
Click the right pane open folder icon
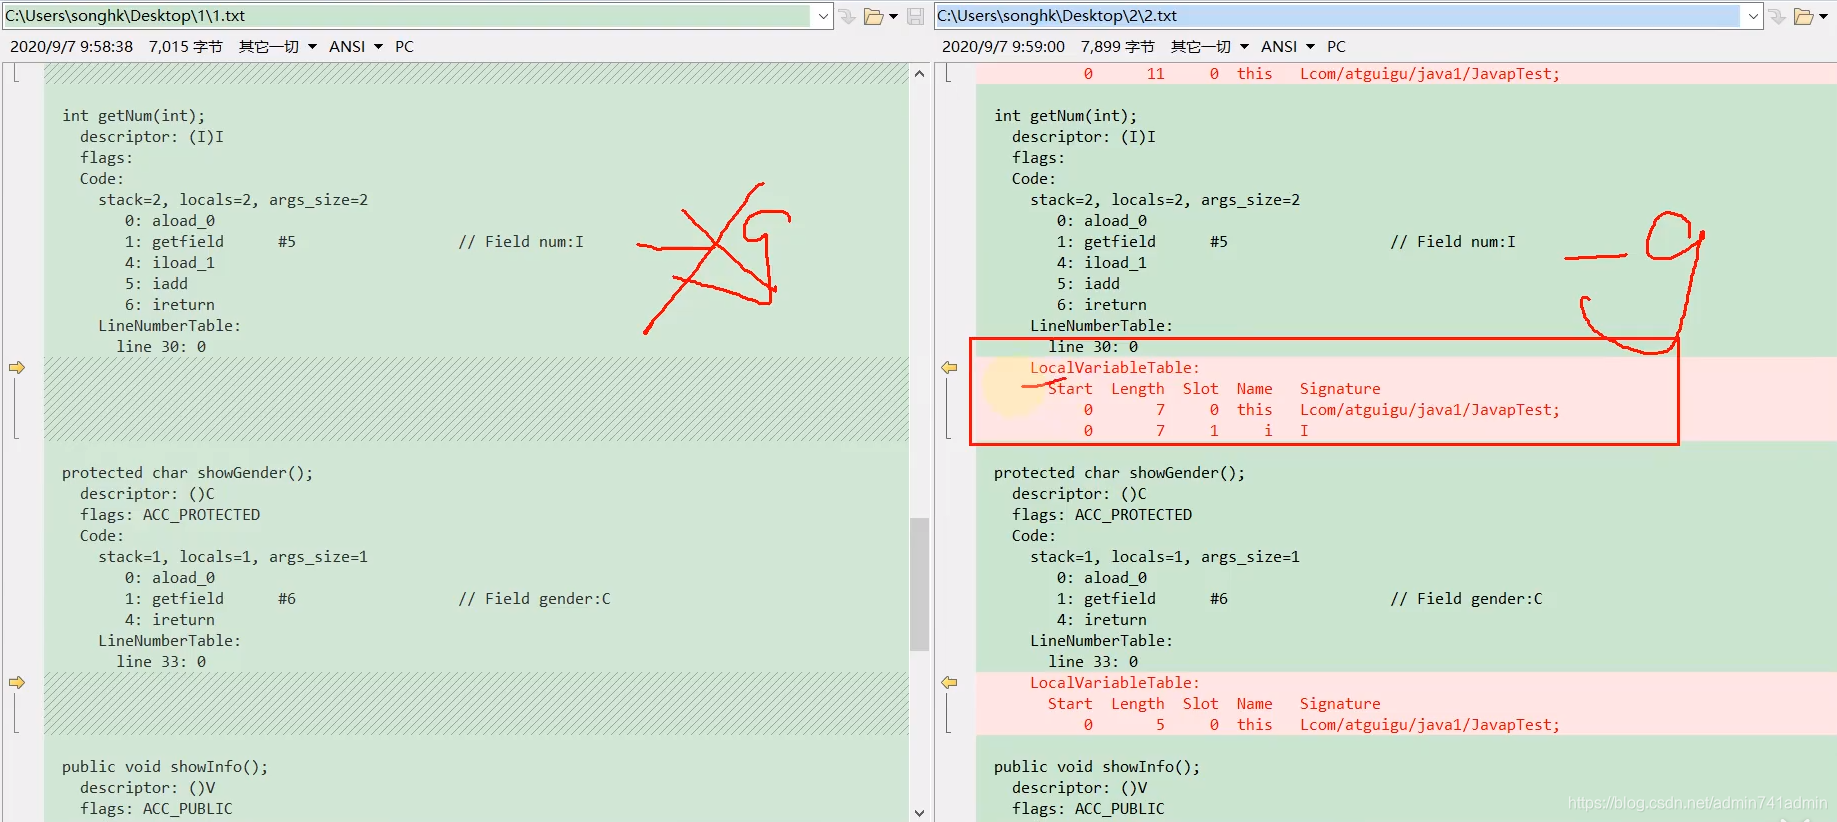tap(1803, 16)
